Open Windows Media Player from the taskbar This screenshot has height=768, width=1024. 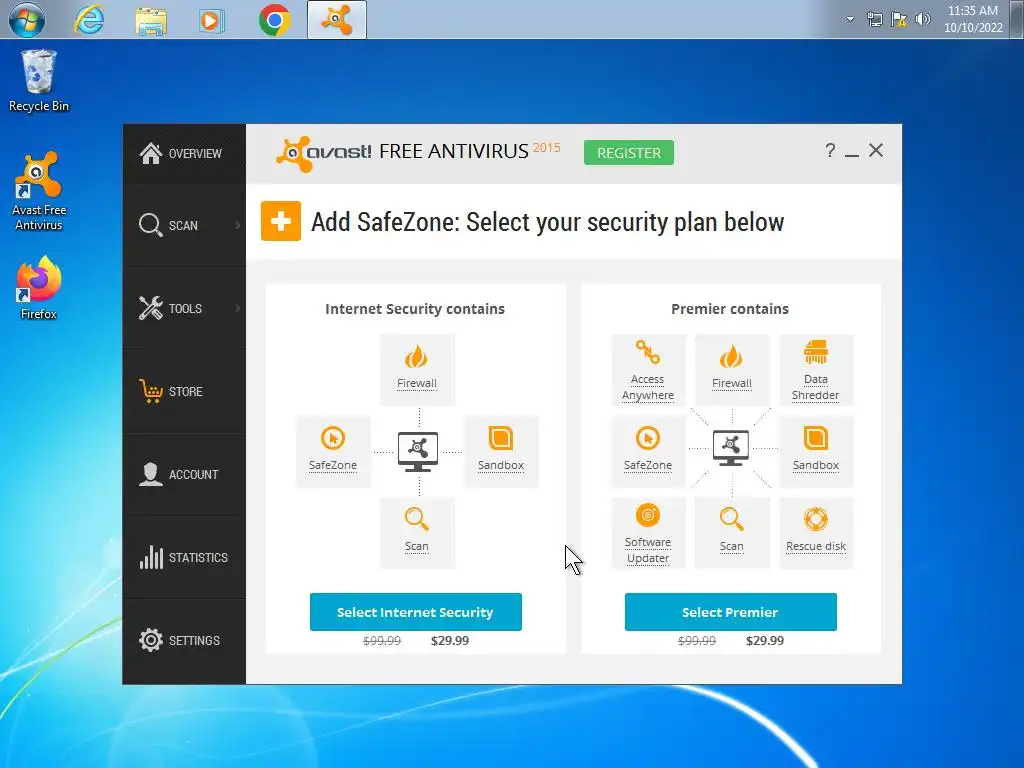click(x=211, y=21)
